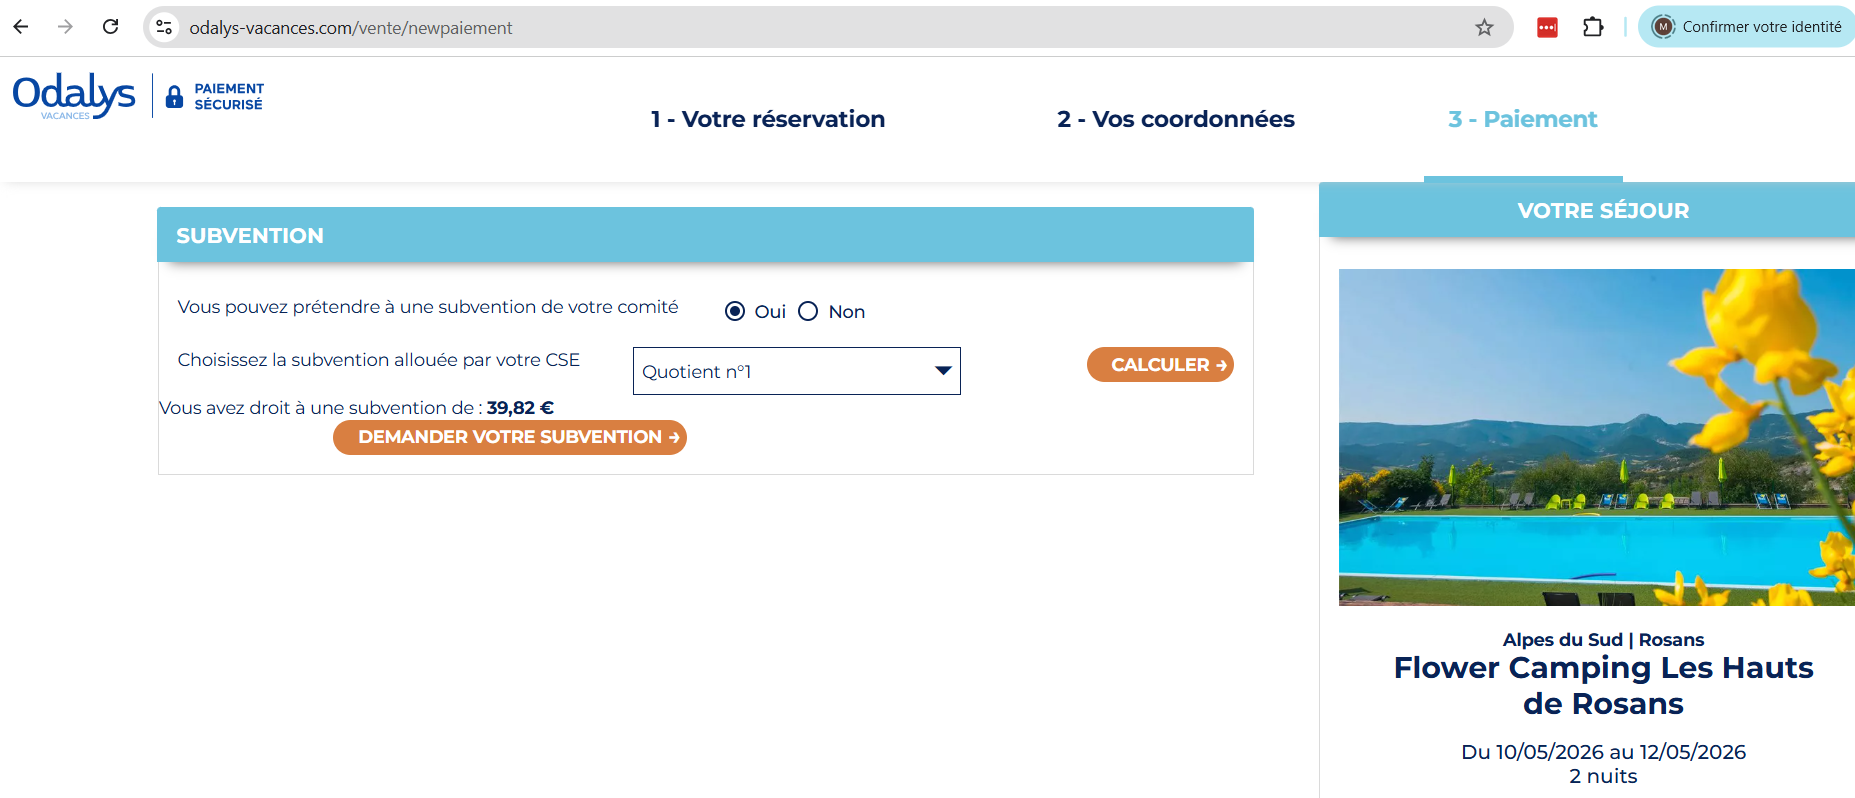Click the secure payment padlock icon
This screenshot has height=798, width=1855.
174,96
